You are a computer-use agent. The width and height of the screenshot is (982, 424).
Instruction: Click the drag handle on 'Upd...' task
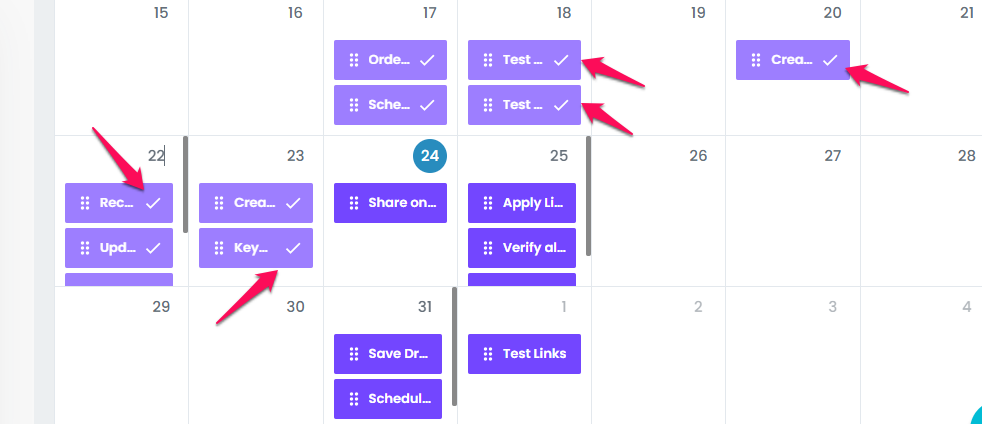coord(85,248)
